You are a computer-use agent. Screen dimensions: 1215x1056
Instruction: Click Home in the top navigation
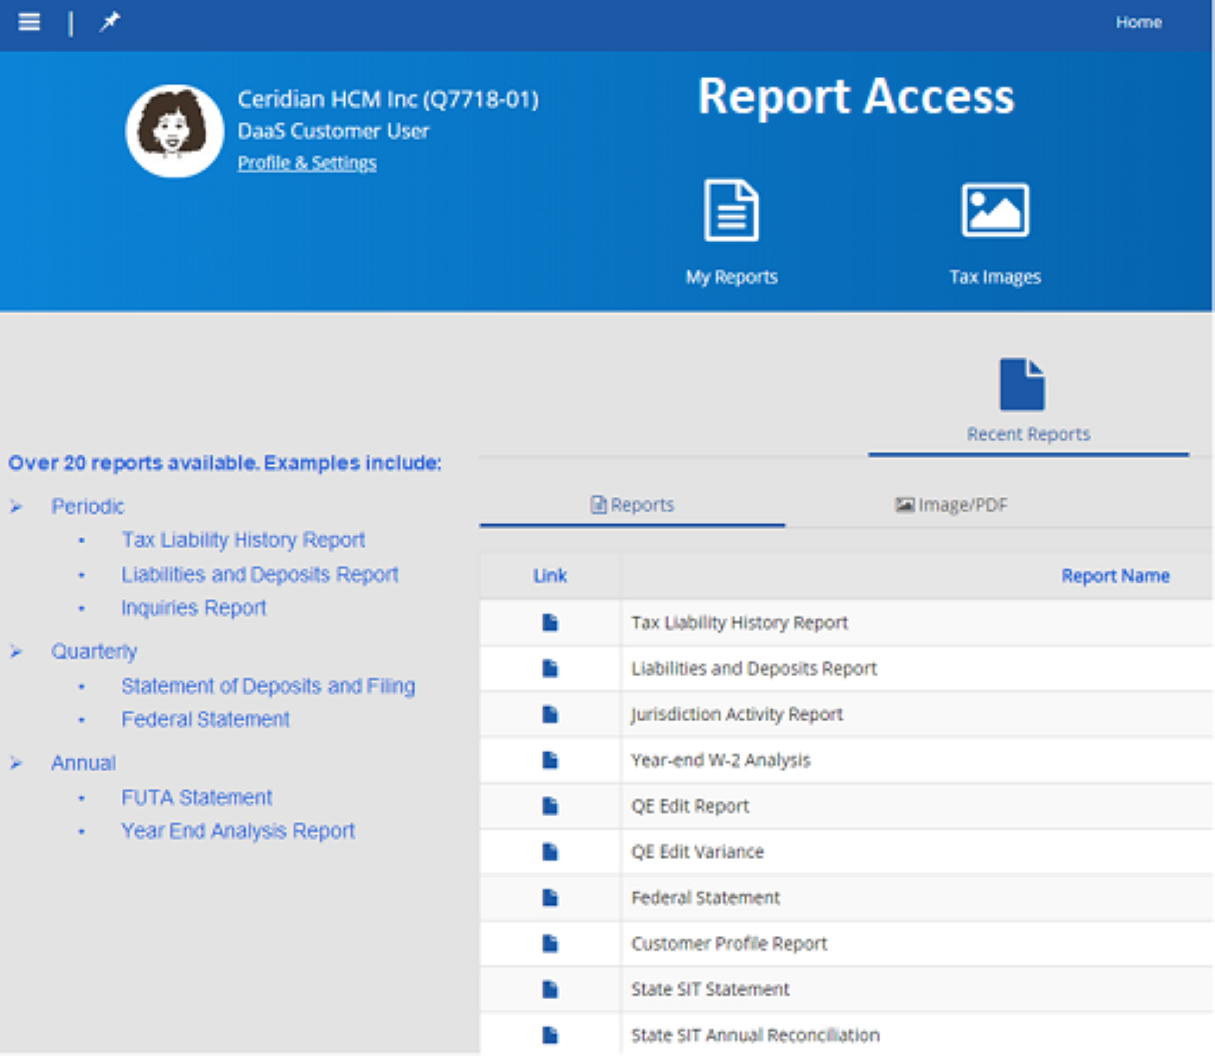pos(1139,21)
